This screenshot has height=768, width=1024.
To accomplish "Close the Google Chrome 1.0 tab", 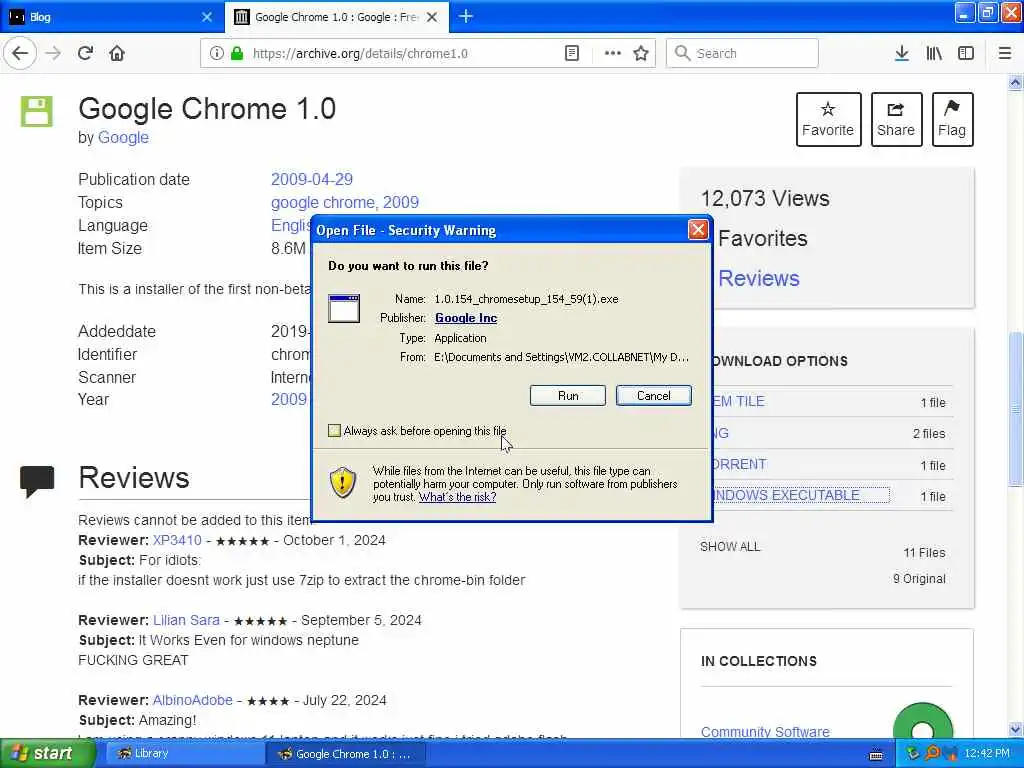I will pyautogui.click(x=432, y=17).
